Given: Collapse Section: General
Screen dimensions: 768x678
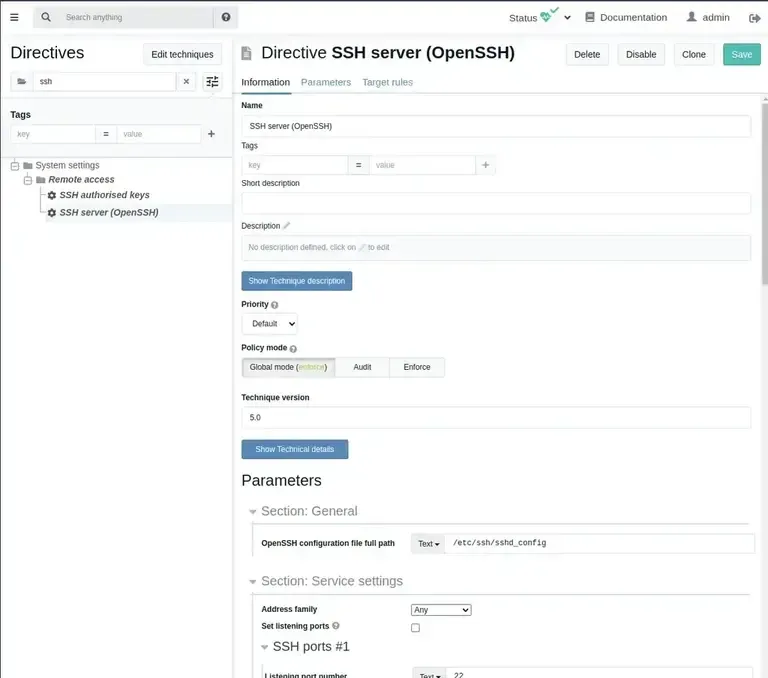Looking at the screenshot, I should click(x=253, y=512).
